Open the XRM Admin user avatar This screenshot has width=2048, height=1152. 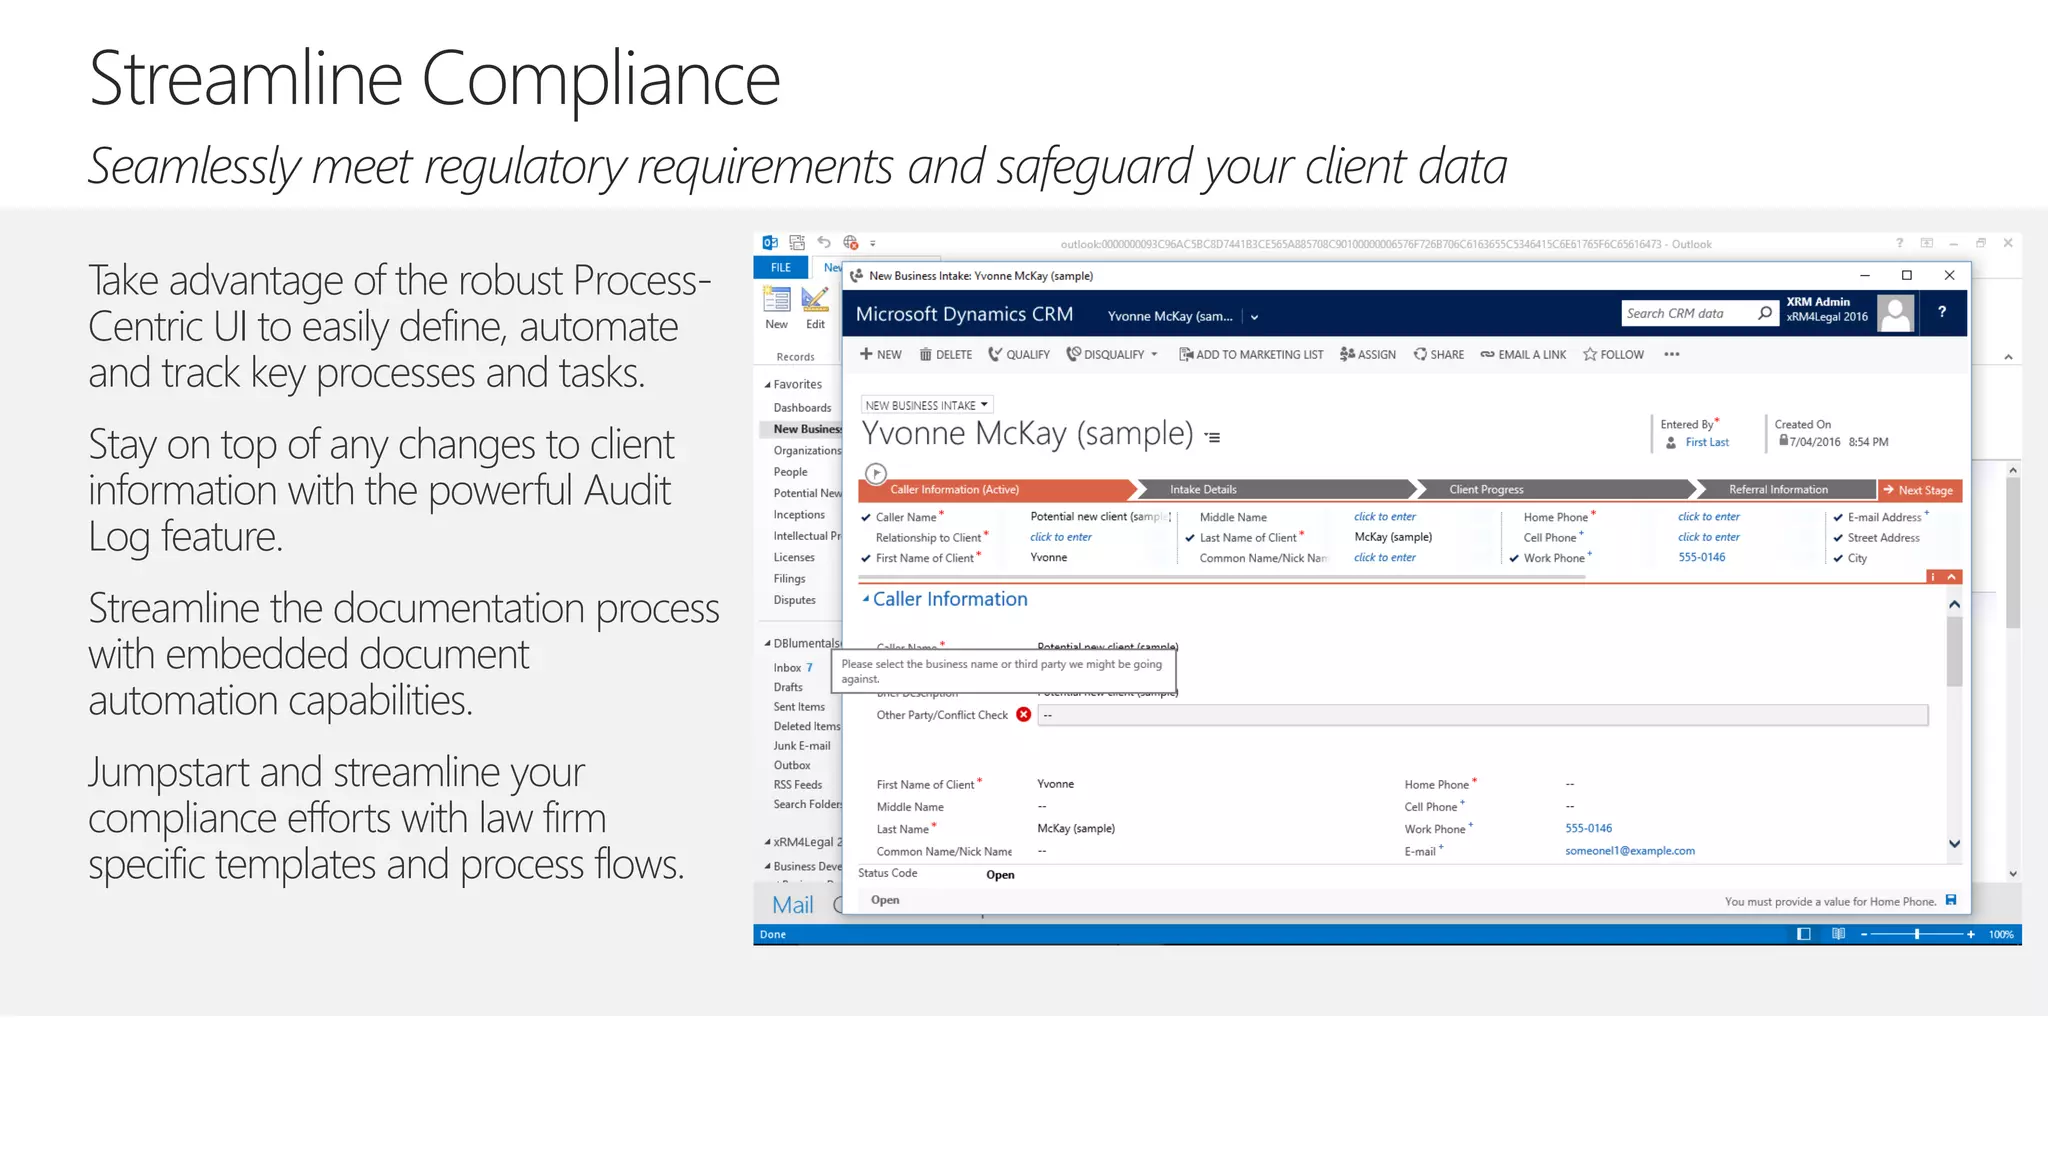(x=1895, y=313)
